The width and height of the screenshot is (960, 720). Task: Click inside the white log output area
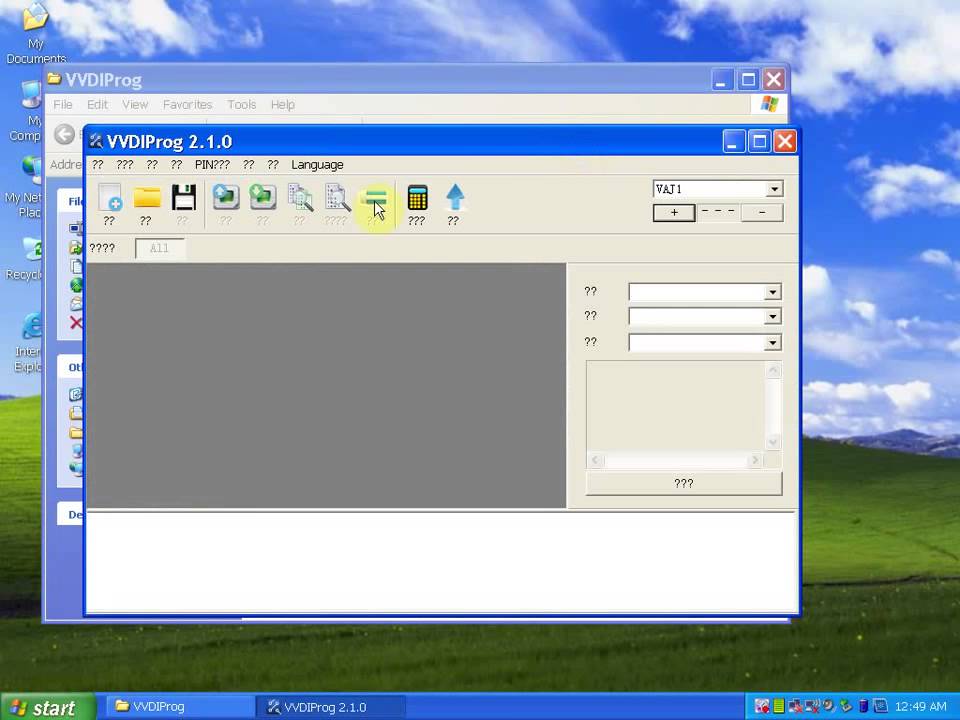pyautogui.click(x=441, y=562)
